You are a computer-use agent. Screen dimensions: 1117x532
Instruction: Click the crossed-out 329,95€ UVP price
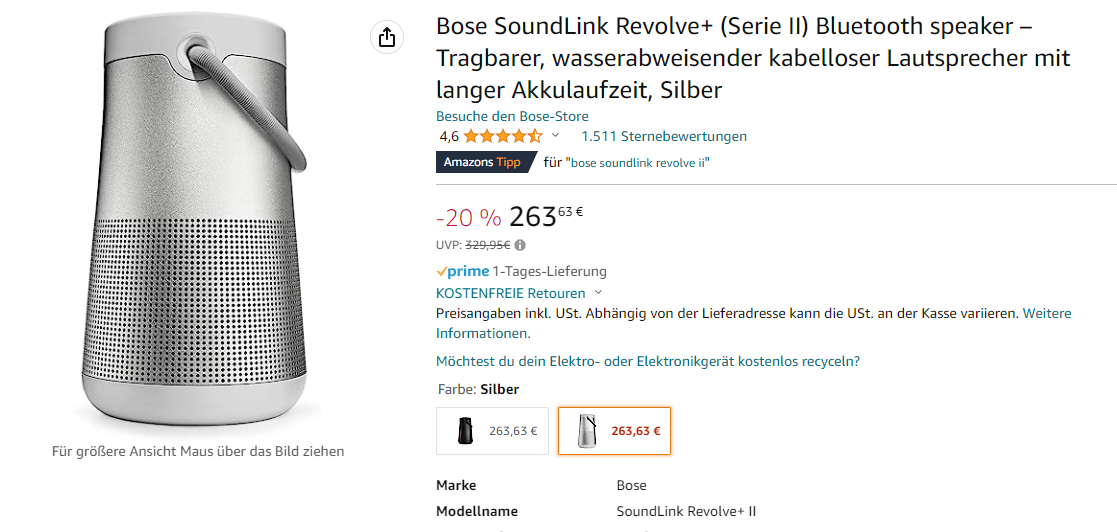point(488,245)
